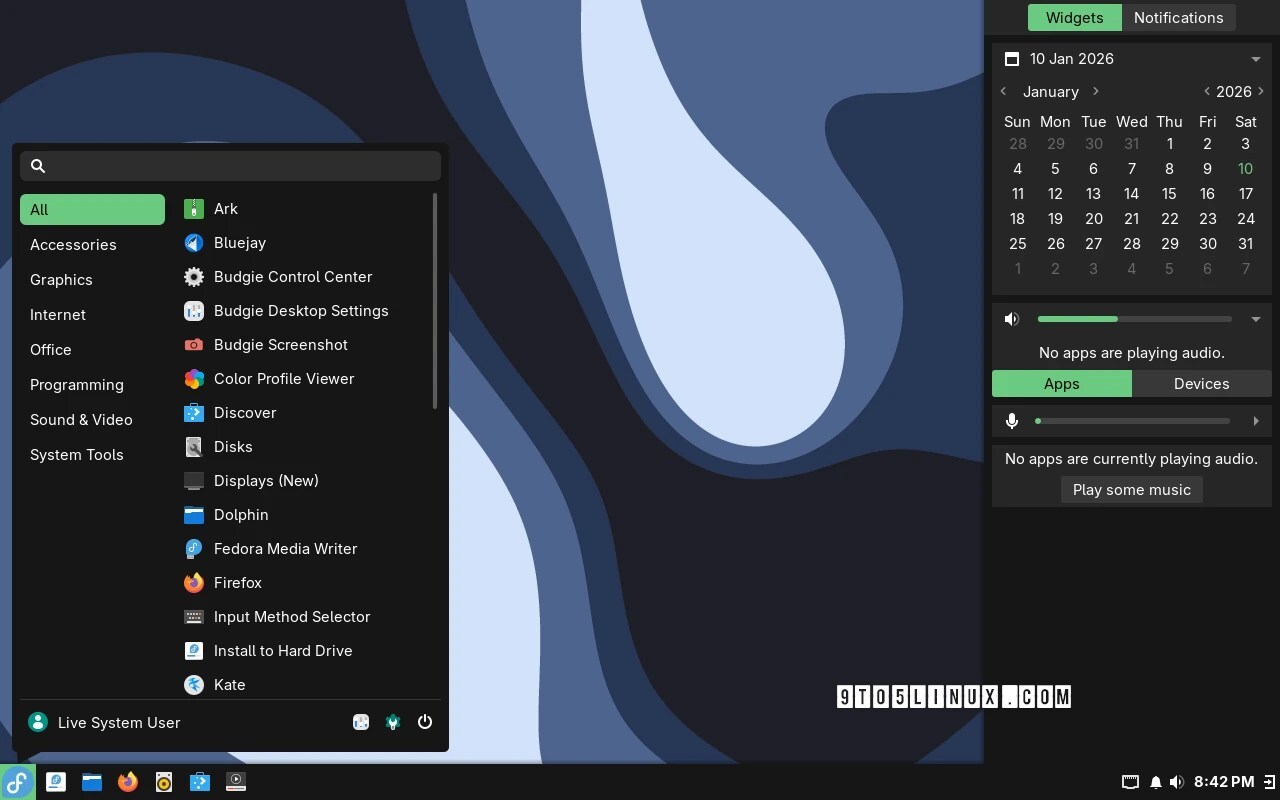Screen dimensions: 1280x800
Task: Toggle the Fedora menu button on panel
Action: tap(18, 782)
